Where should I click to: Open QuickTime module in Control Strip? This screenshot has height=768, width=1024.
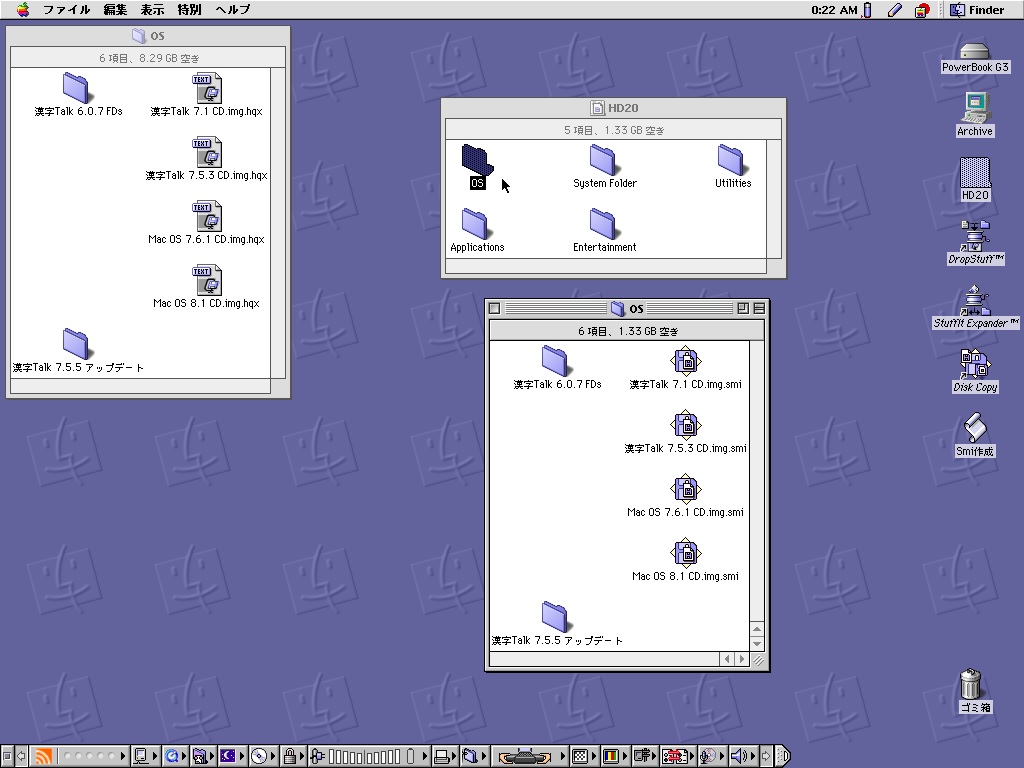[x=176, y=756]
